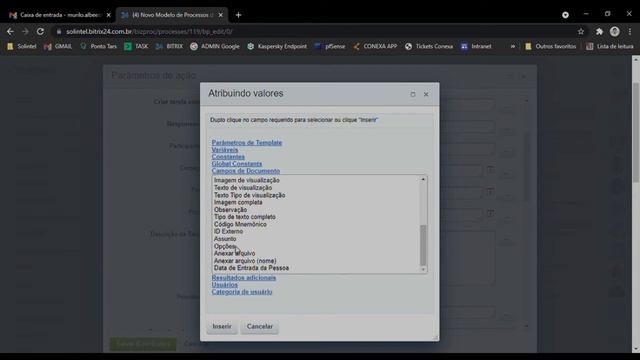Maximize the Atribuindo valores dialog
The image size is (640, 360).
point(413,94)
